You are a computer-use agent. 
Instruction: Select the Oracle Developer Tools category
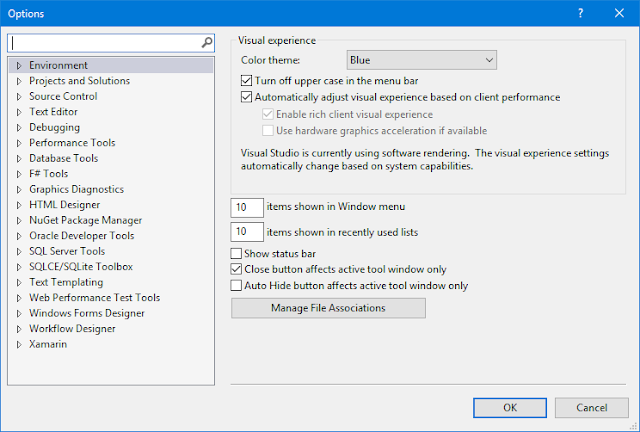pos(82,236)
